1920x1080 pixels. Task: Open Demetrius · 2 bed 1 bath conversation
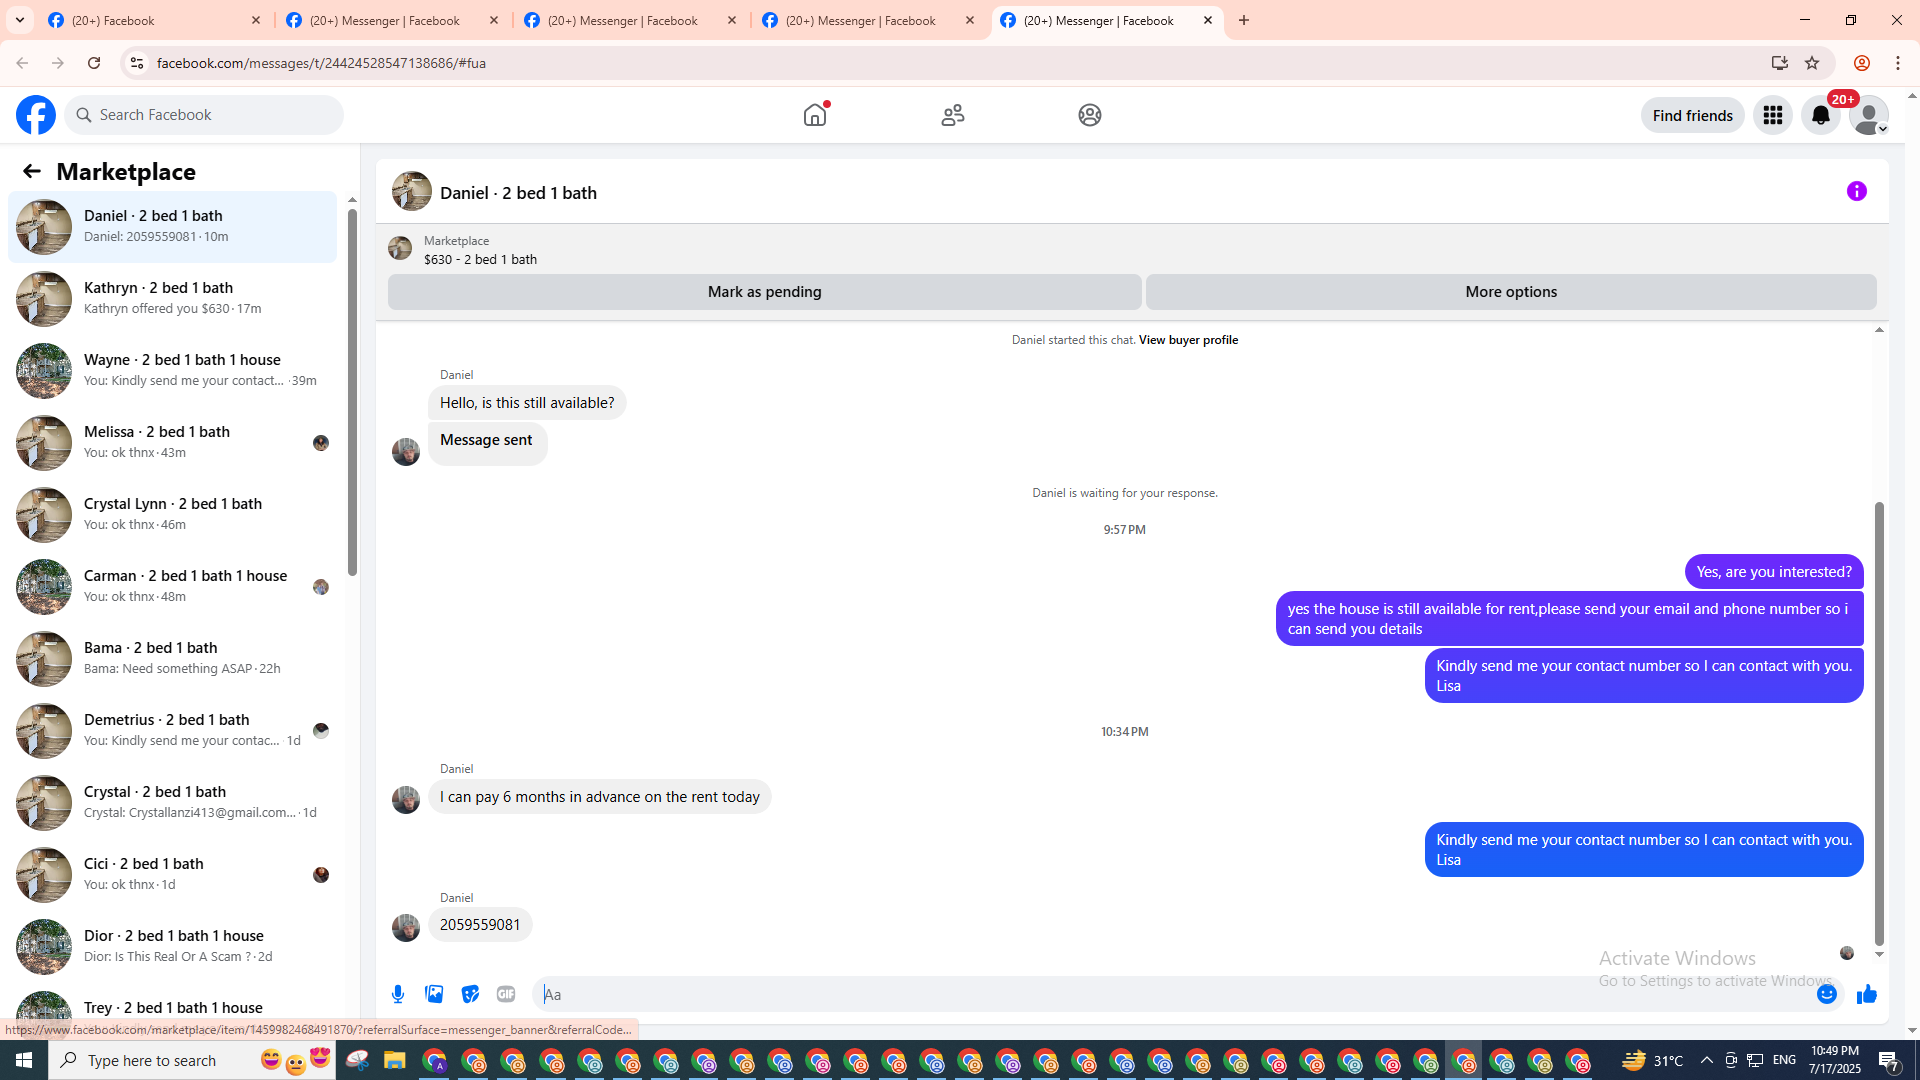click(173, 731)
